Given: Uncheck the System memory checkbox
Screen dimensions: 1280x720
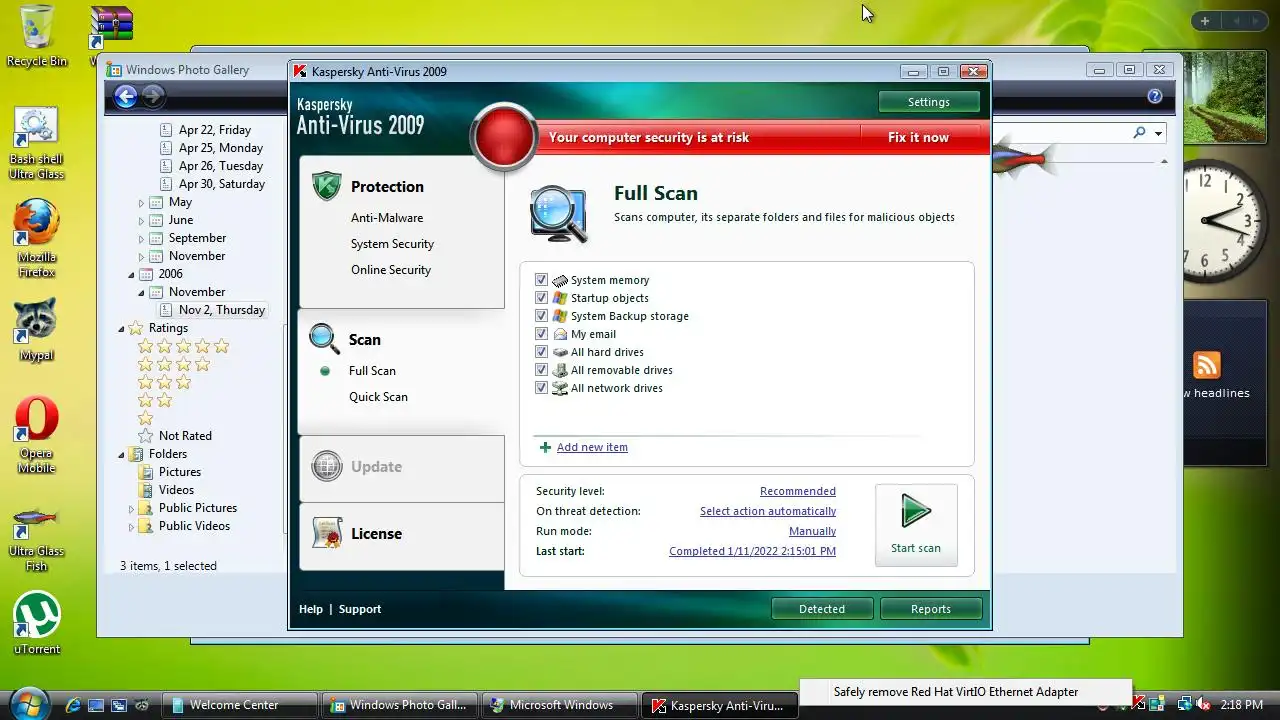Looking at the screenshot, I should [542, 280].
